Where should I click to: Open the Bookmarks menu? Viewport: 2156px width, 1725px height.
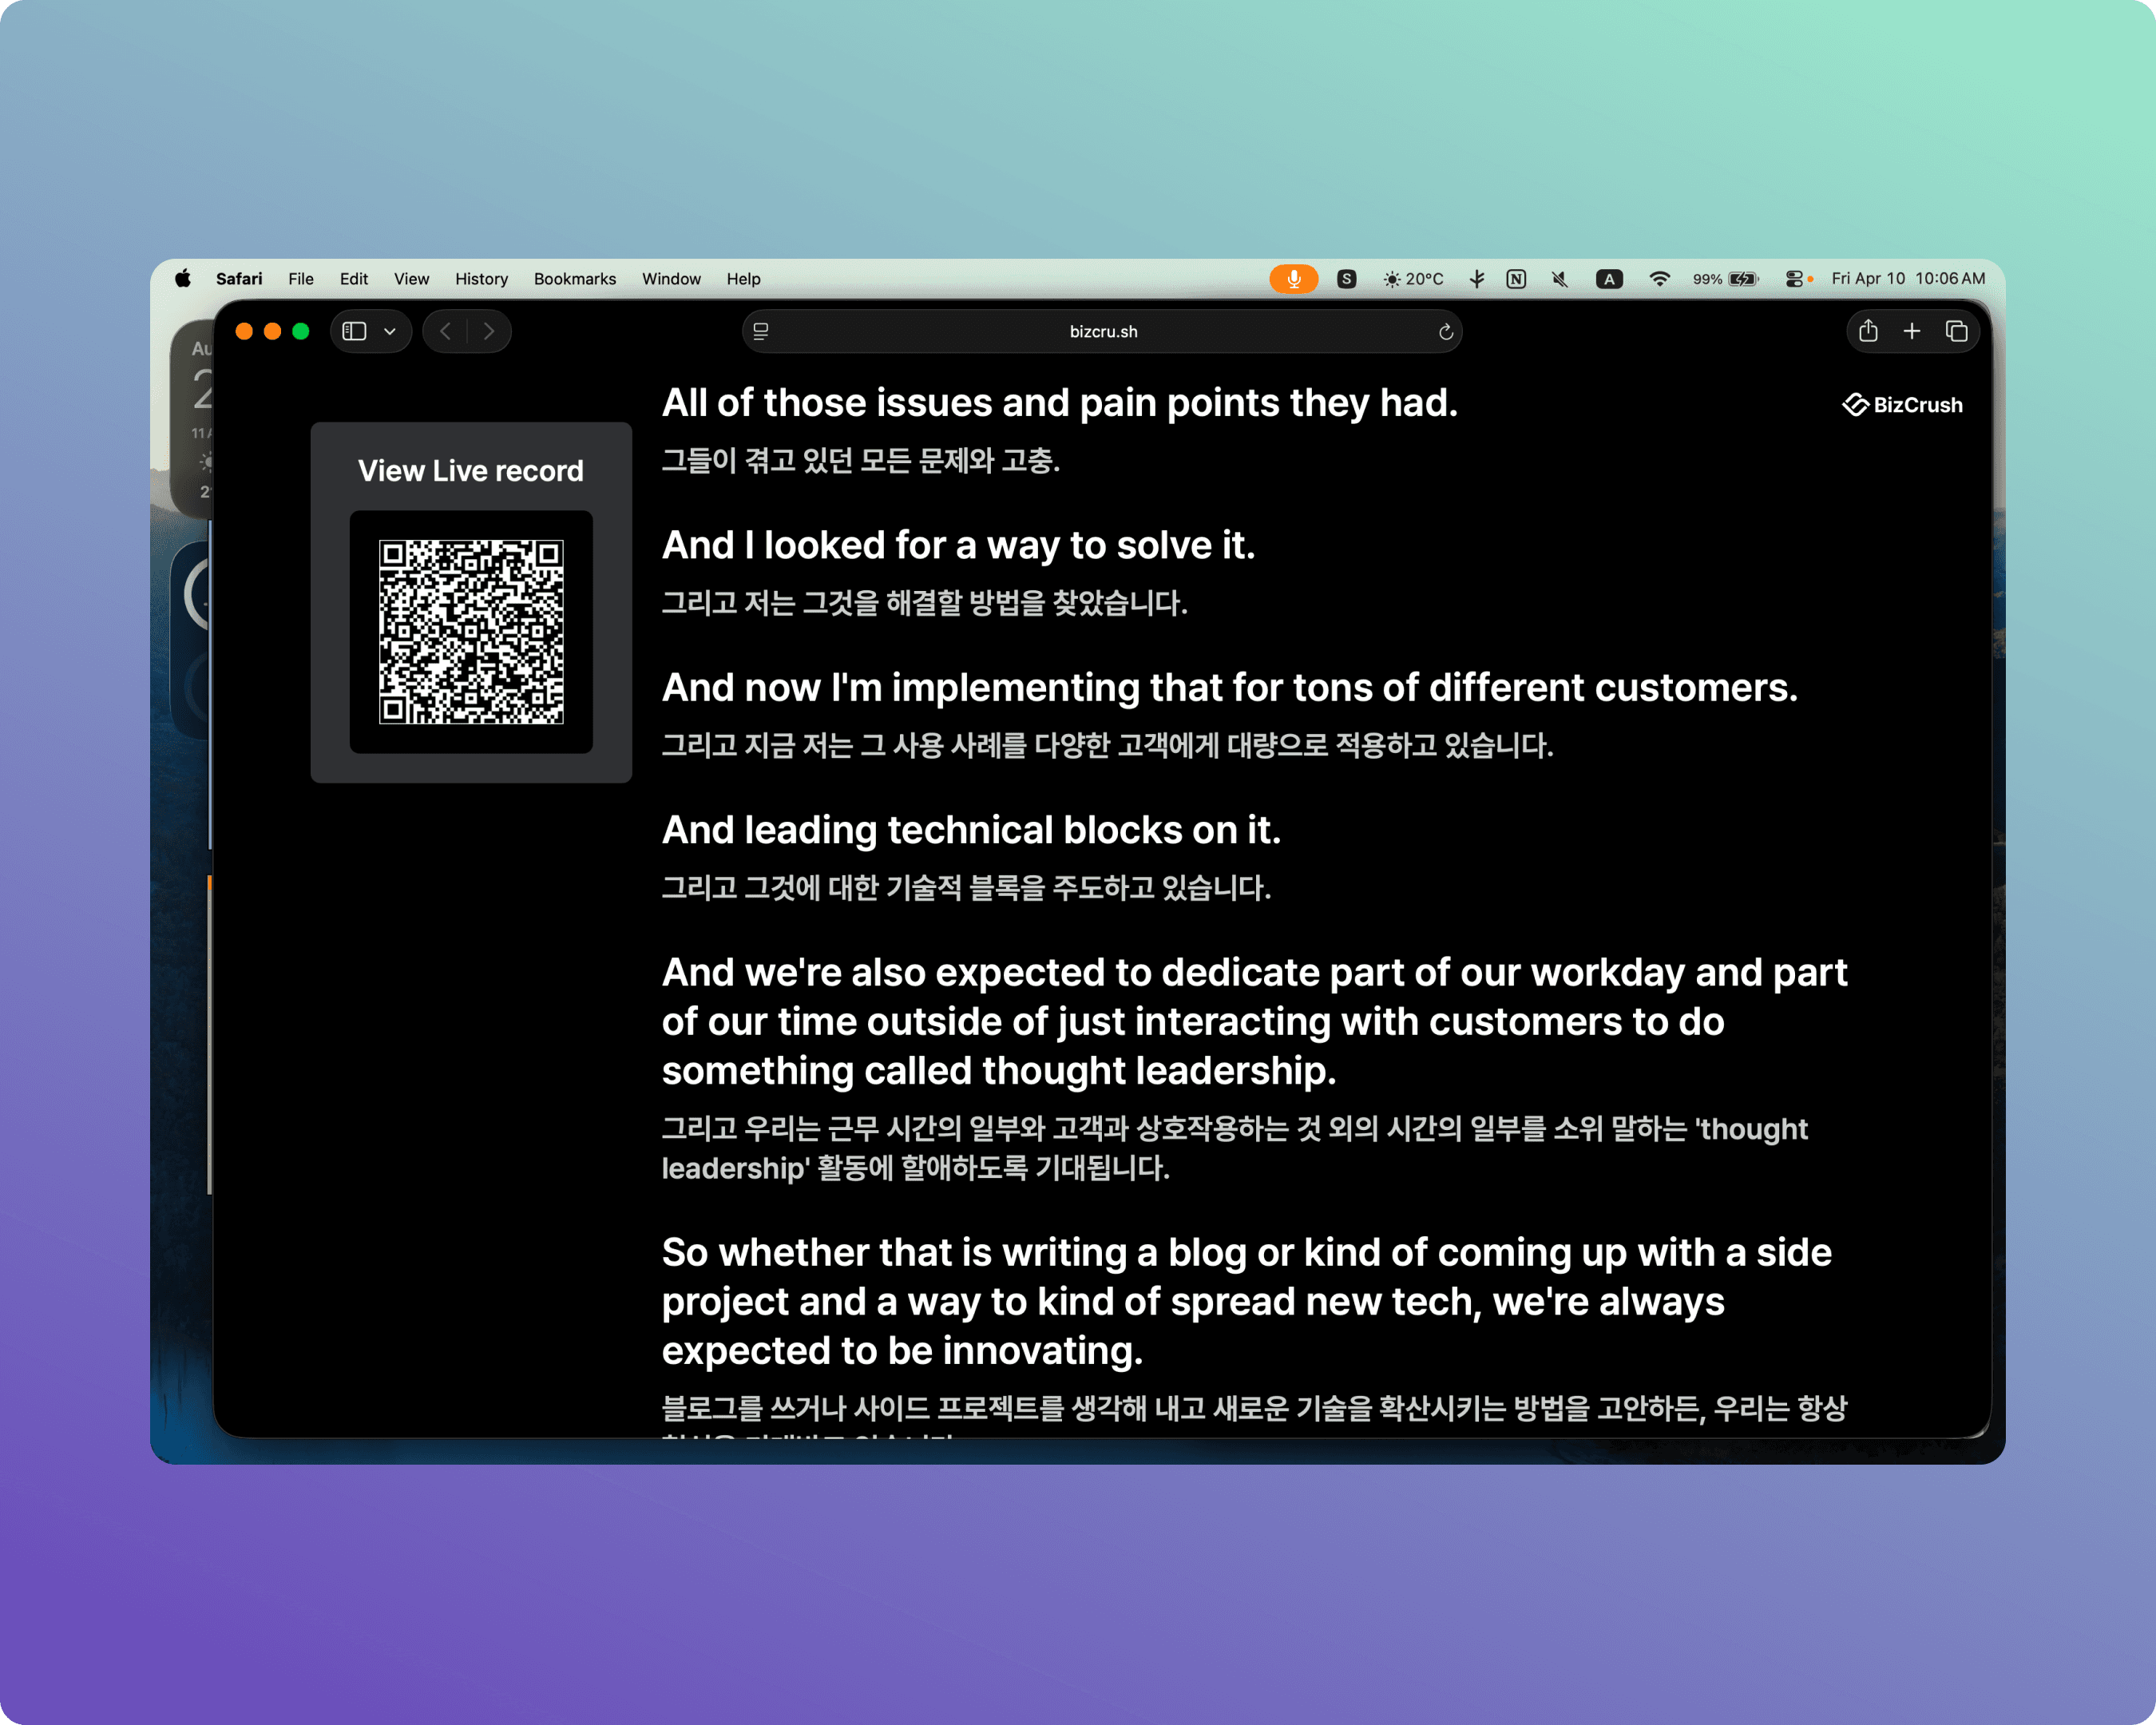(x=574, y=279)
